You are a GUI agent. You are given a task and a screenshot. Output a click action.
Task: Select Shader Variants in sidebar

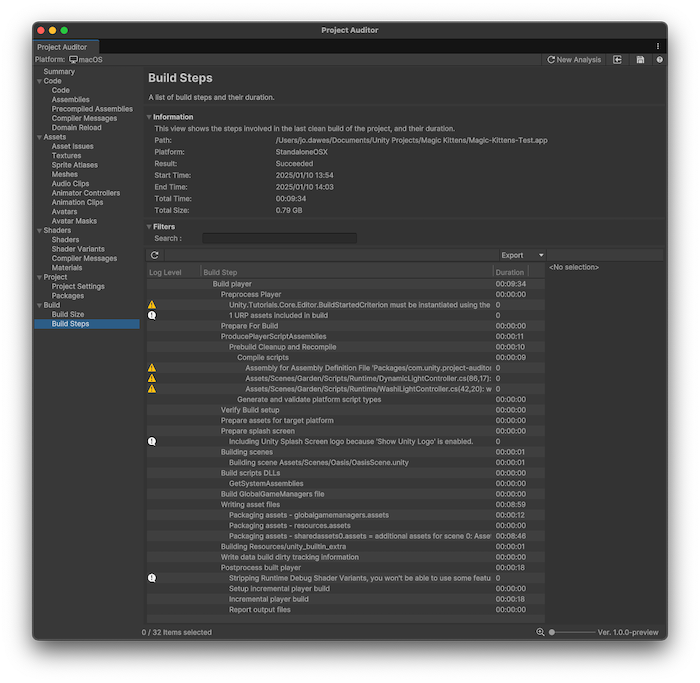click(x=78, y=249)
